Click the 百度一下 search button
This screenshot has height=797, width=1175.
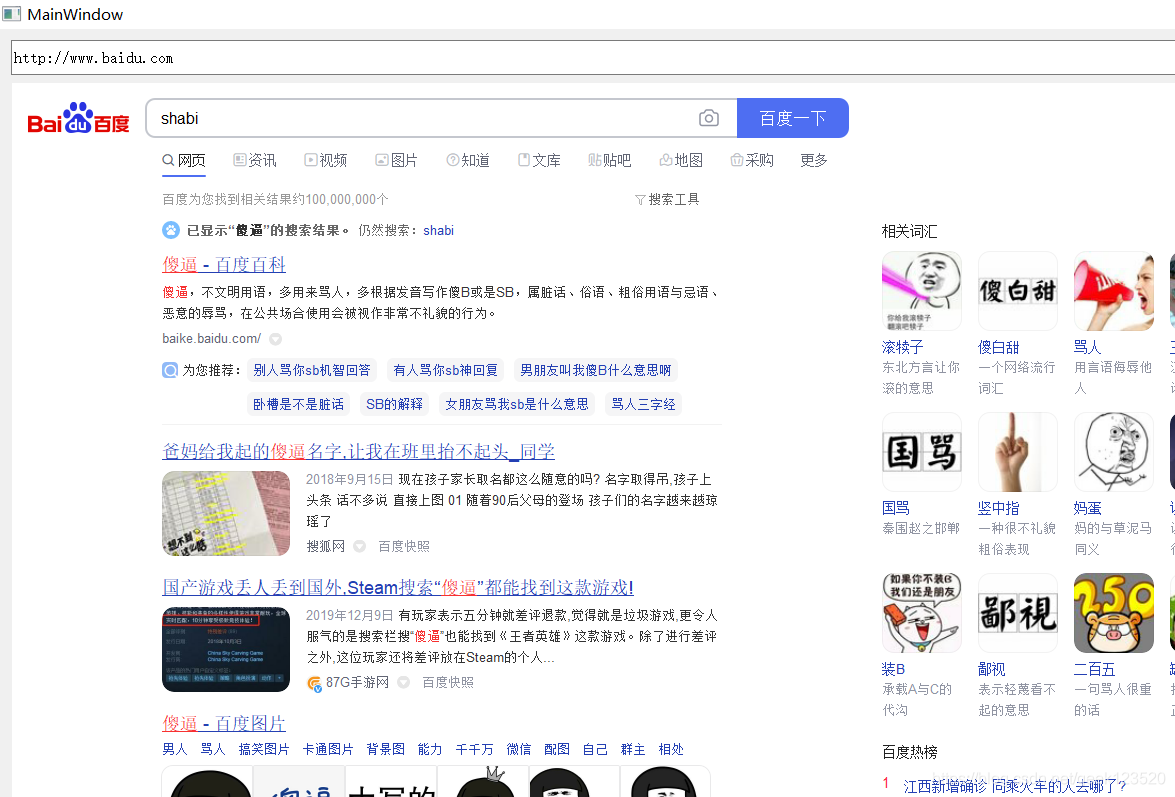pyautogui.click(x=793, y=118)
